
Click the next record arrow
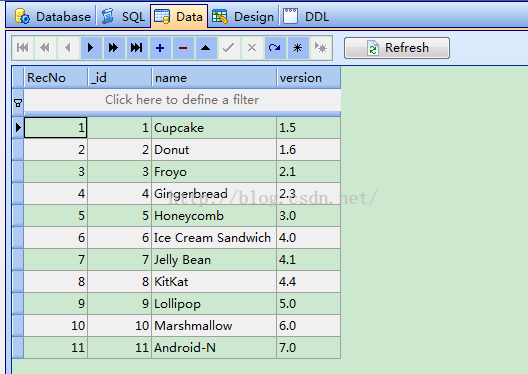91,48
